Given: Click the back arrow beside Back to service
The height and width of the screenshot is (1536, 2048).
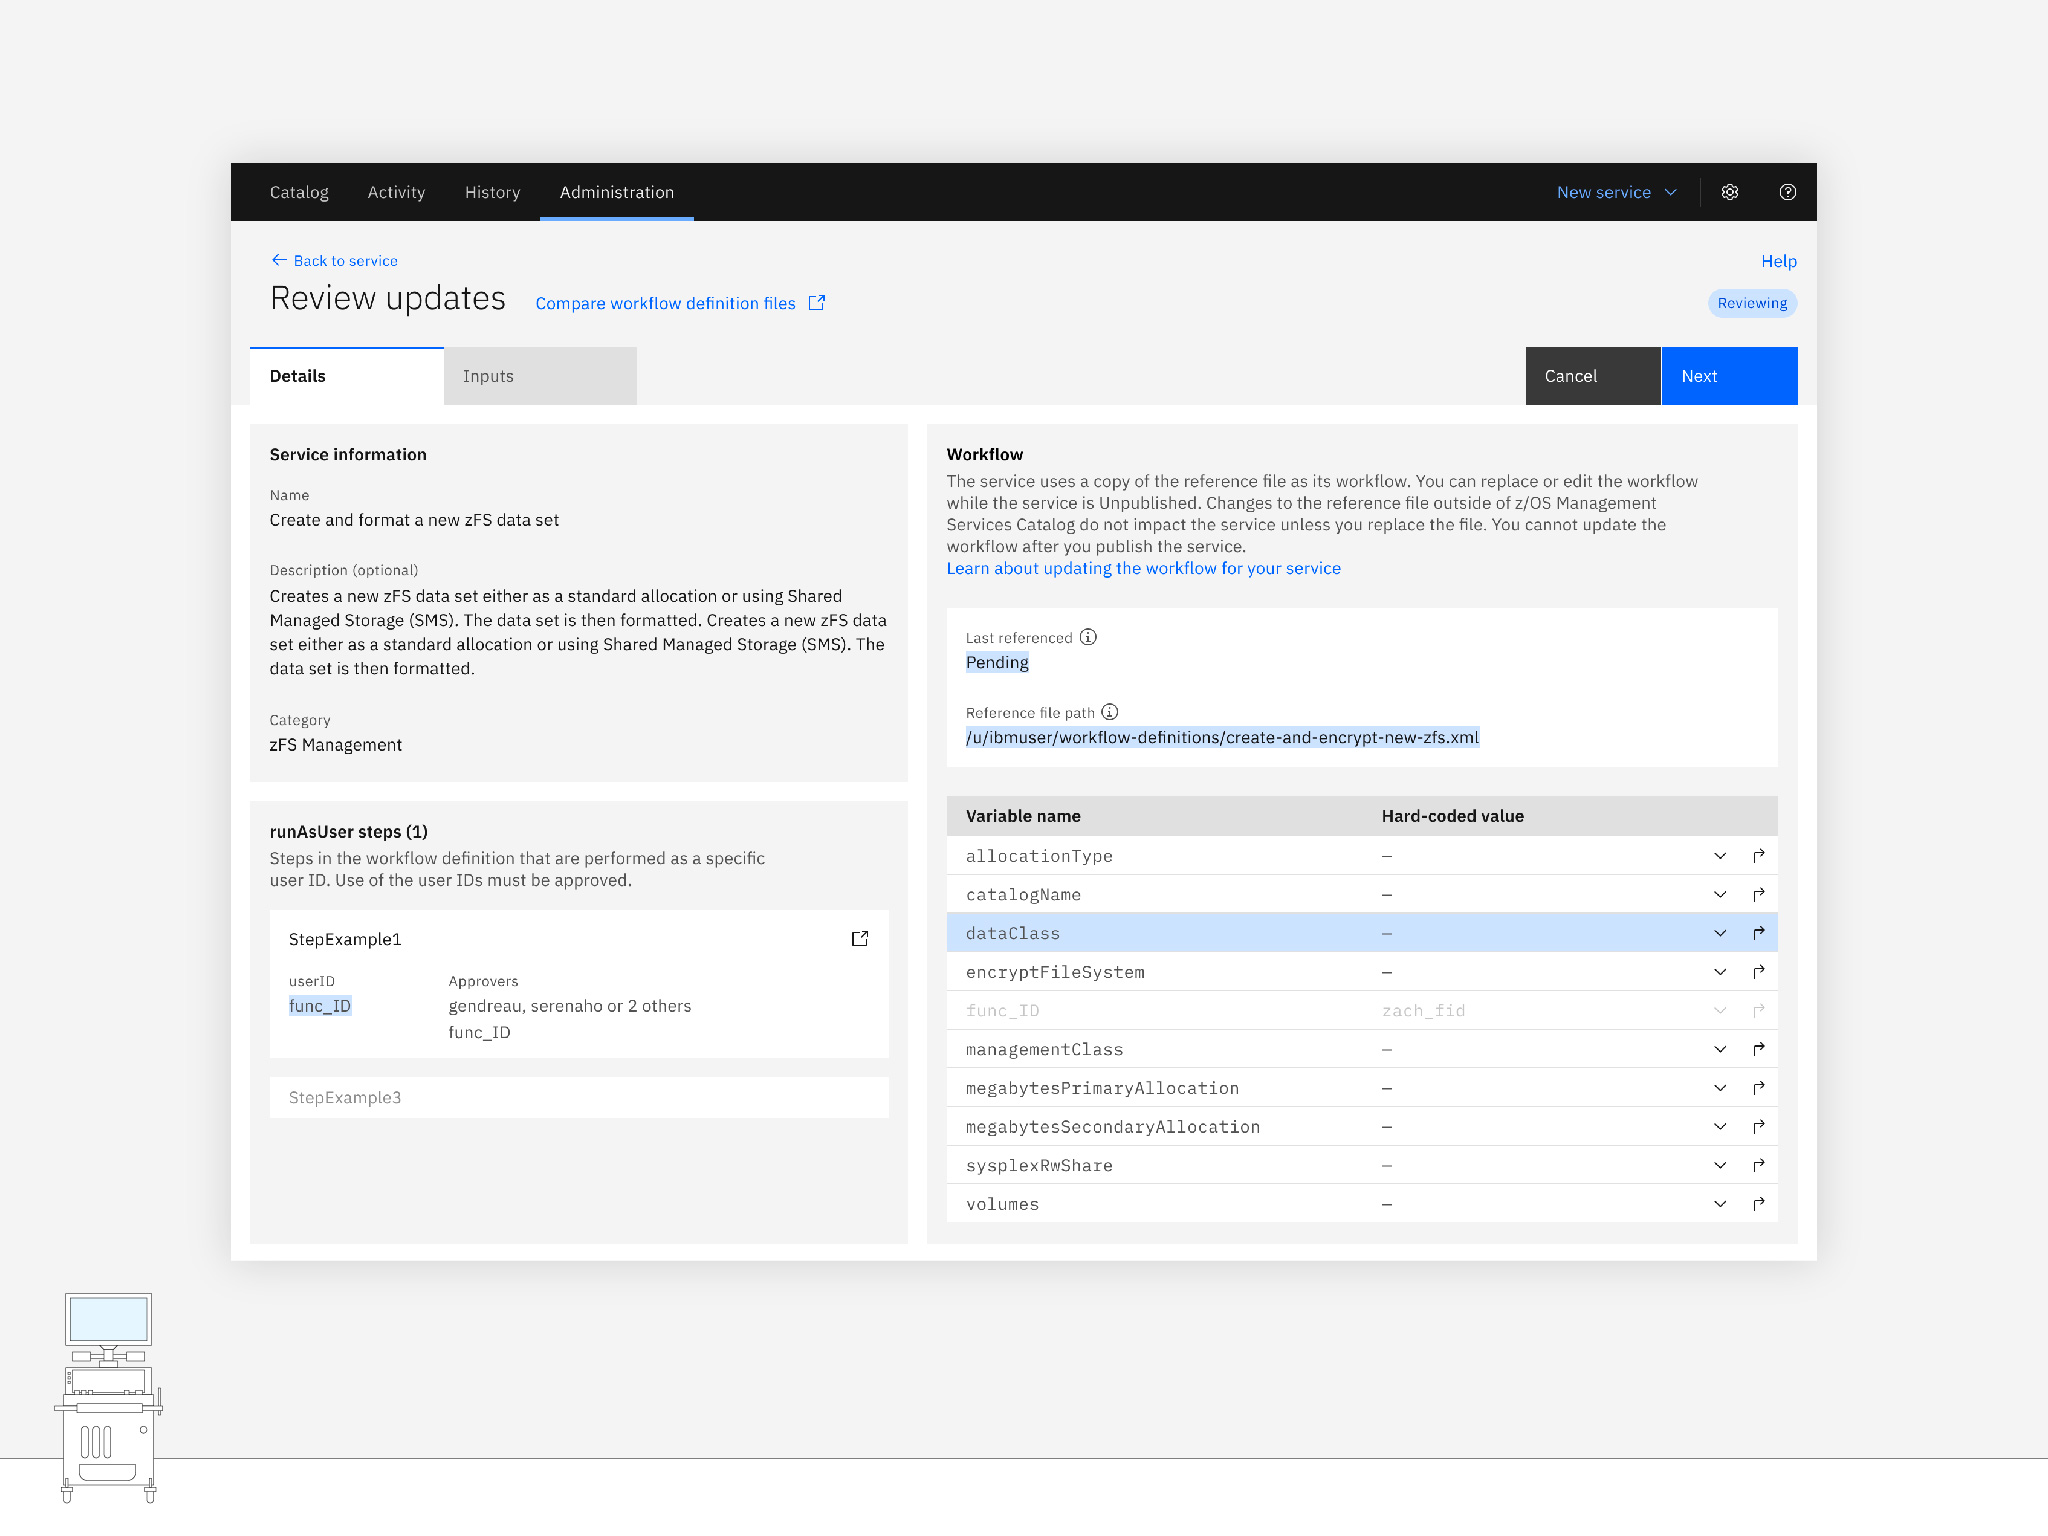Looking at the screenshot, I should [279, 260].
